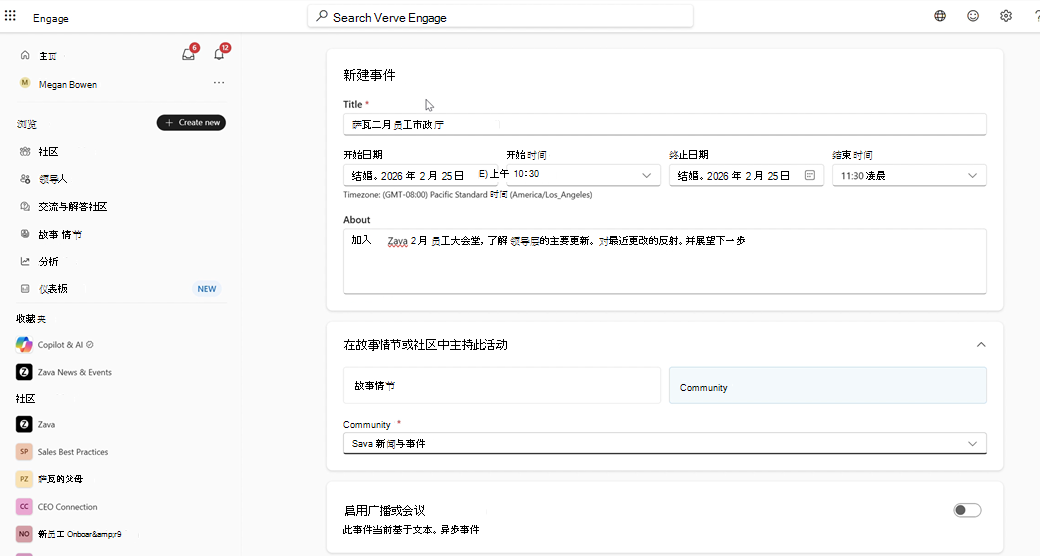The width and height of the screenshot is (1040, 556).
Task: Click the NEW badge beside 仪表板
Action: 207,289
